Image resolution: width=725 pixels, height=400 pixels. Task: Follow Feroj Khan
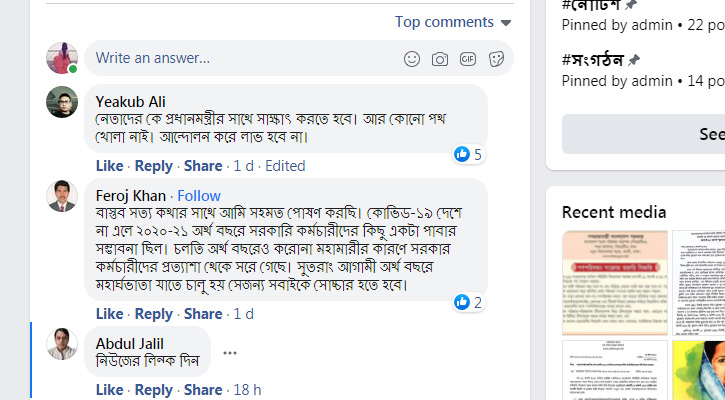(x=199, y=195)
